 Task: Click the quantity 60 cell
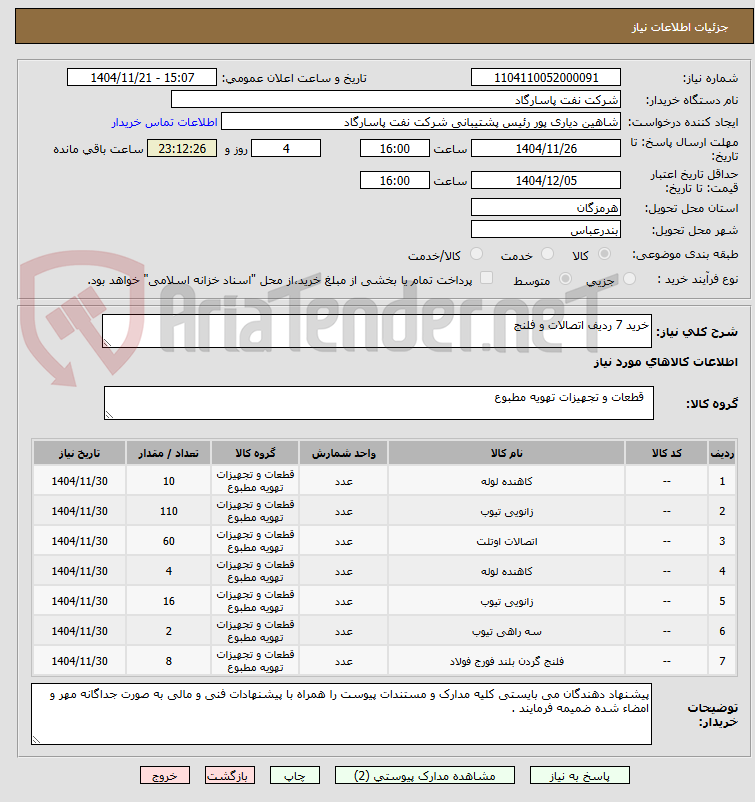[x=169, y=541]
